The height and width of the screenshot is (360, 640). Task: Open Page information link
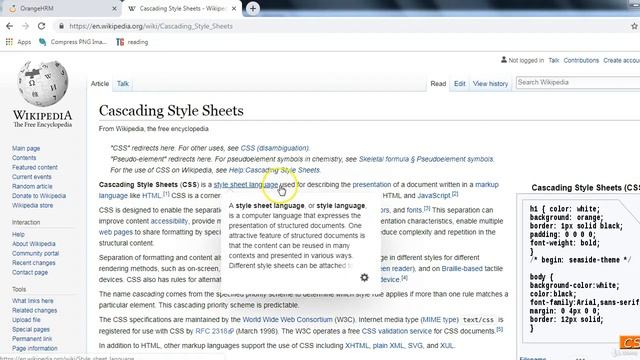pyautogui.click(x=35, y=349)
